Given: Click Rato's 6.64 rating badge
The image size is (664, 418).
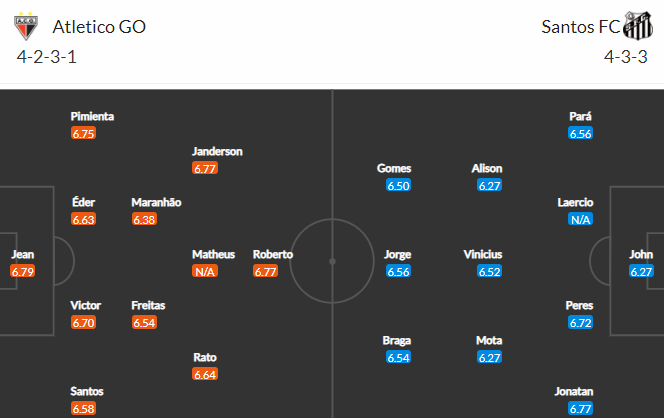Looking at the screenshot, I should click(x=205, y=374).
